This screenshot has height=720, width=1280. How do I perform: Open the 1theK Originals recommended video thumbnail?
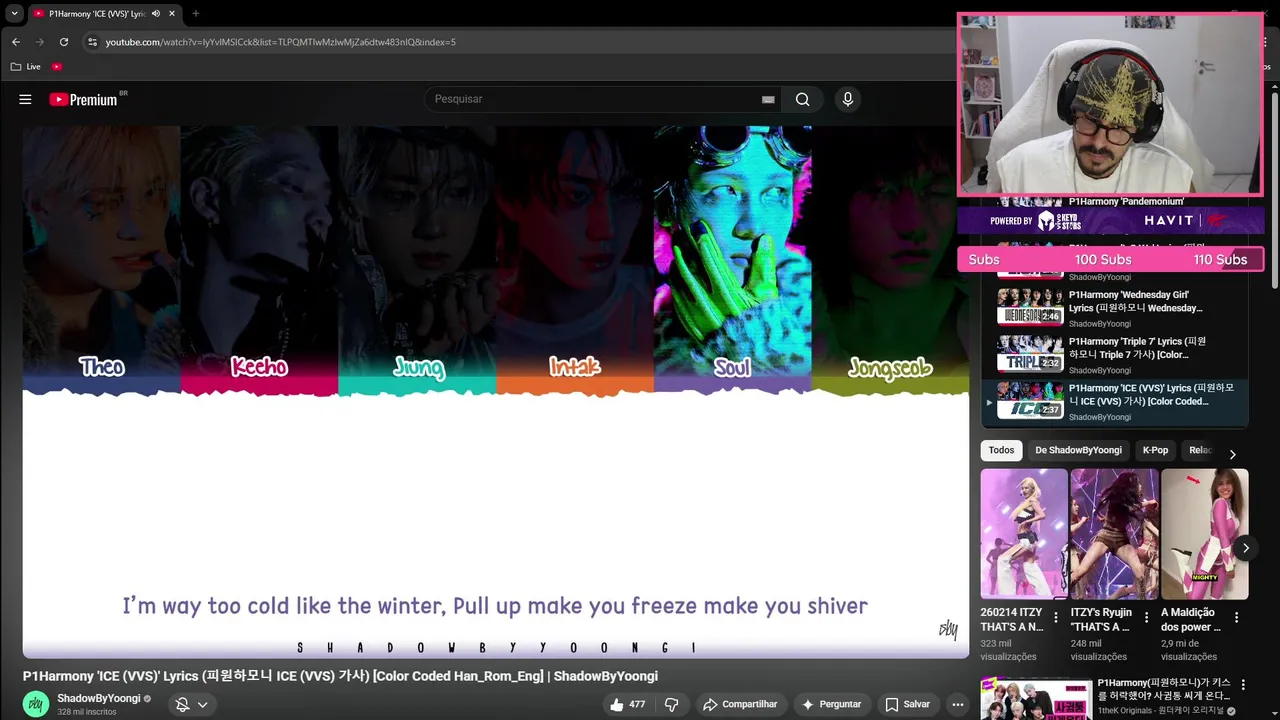click(1036, 699)
